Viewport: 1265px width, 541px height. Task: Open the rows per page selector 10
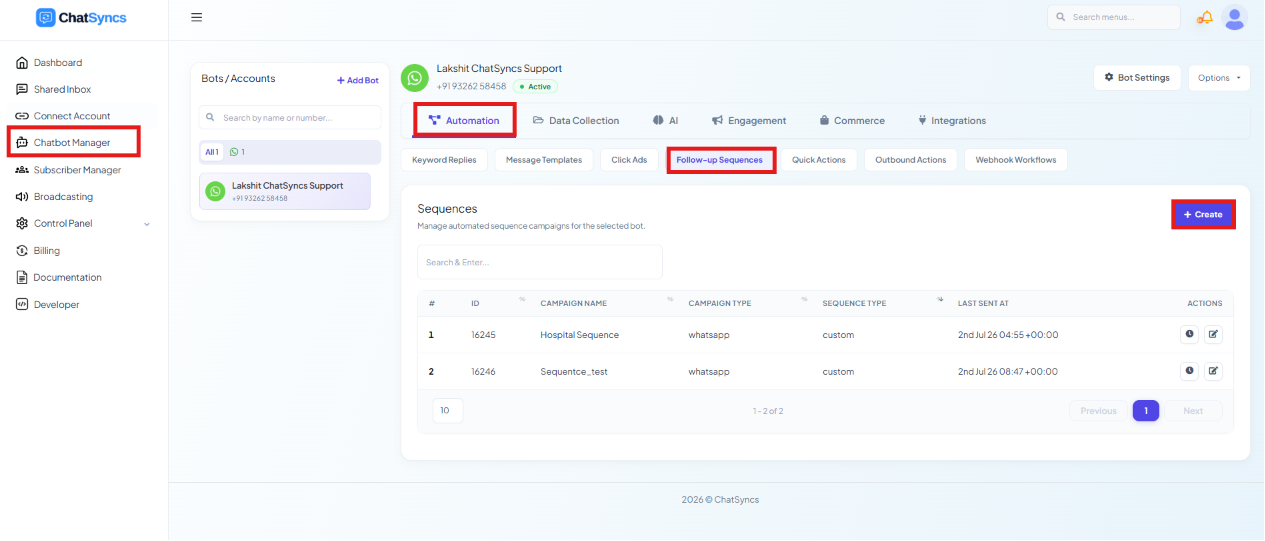448,411
